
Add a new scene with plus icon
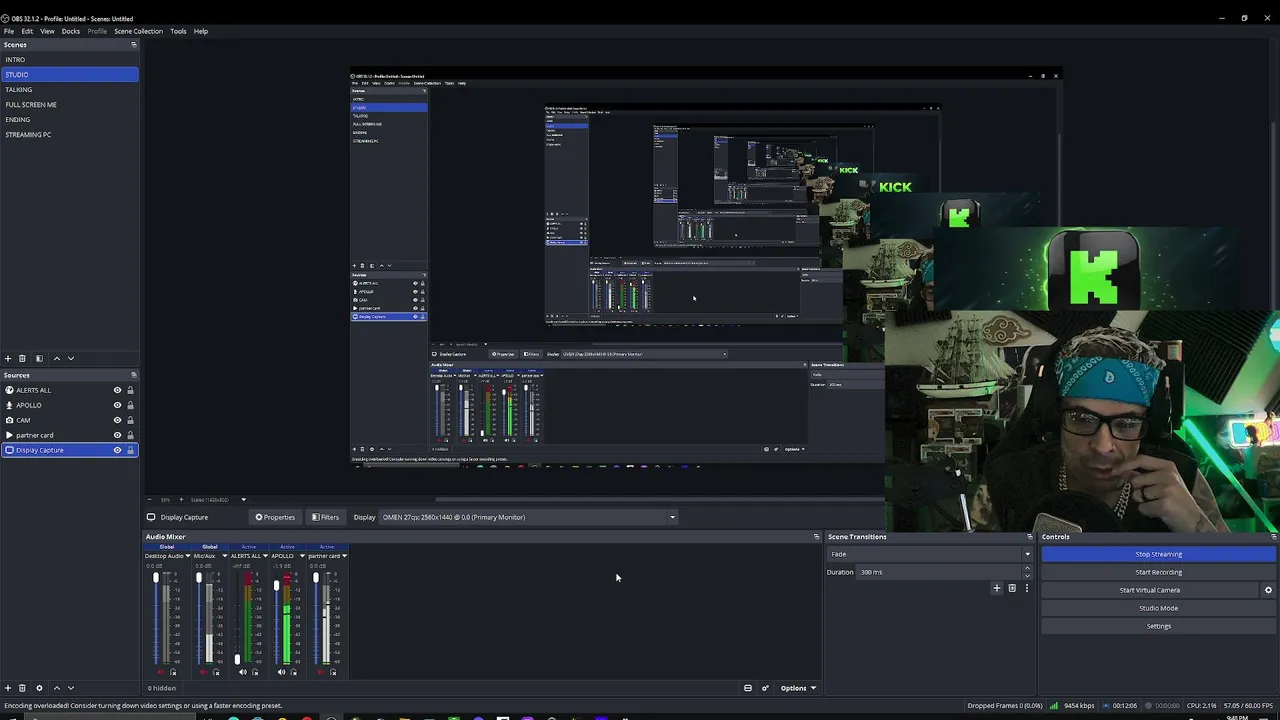click(x=8, y=358)
